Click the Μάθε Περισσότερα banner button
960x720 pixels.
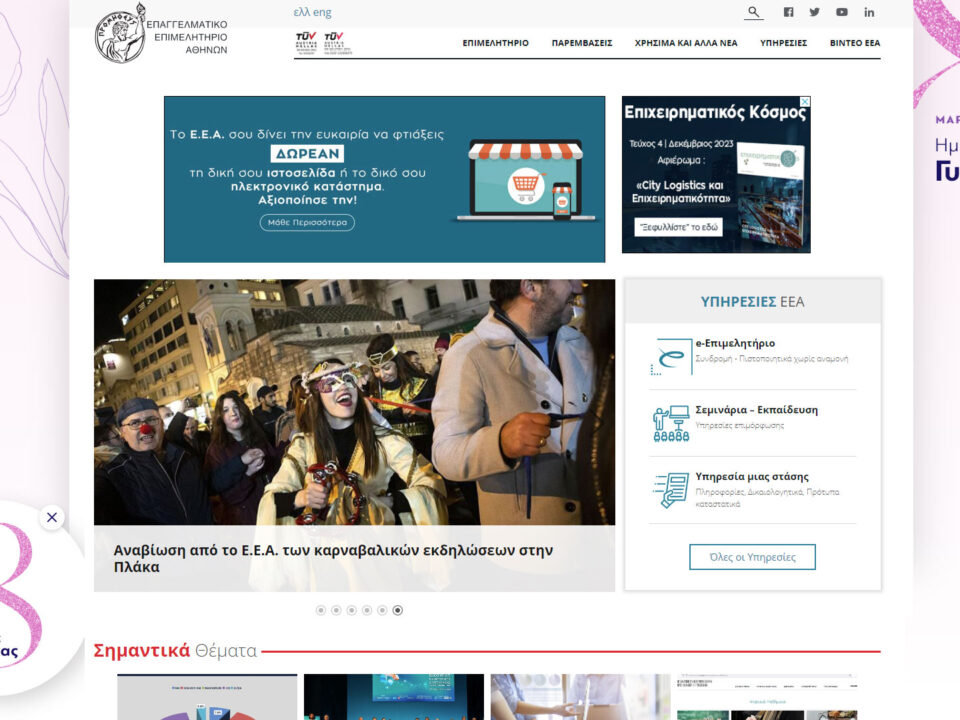click(x=307, y=222)
